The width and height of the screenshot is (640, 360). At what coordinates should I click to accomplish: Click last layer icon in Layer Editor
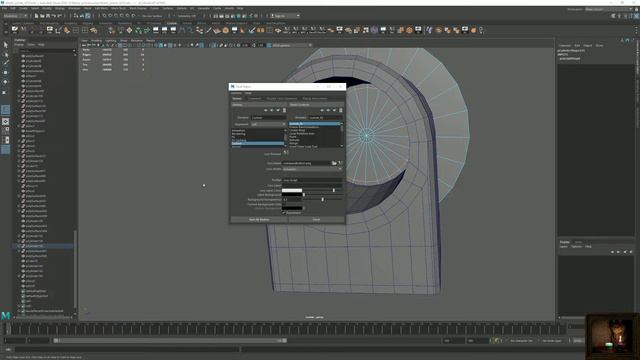point(631,252)
